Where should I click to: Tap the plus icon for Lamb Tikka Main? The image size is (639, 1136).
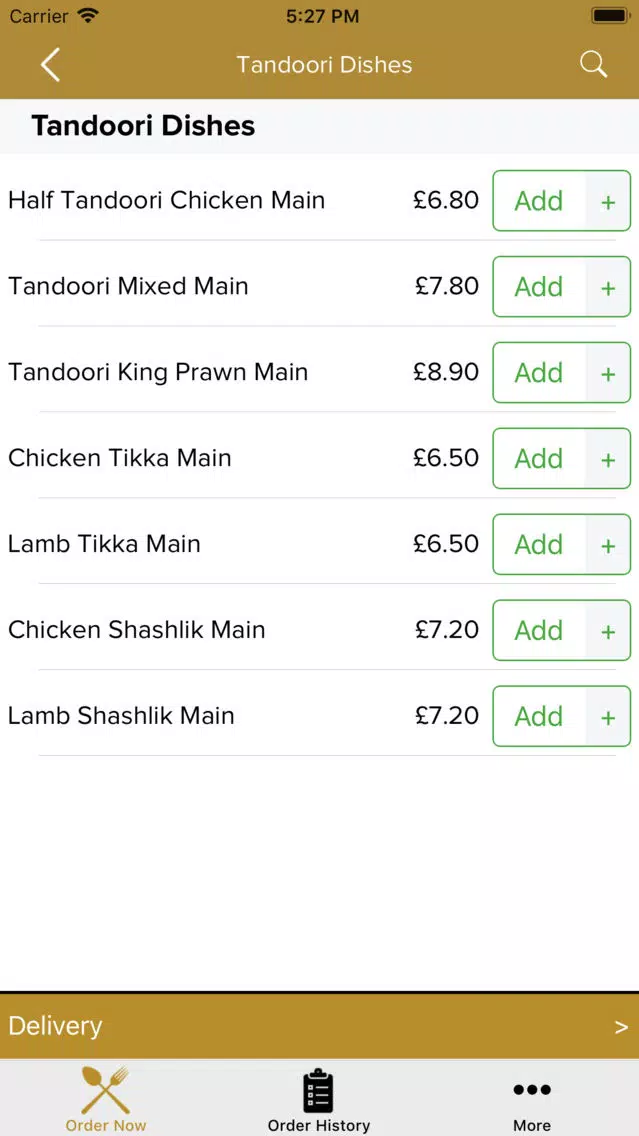click(x=608, y=545)
